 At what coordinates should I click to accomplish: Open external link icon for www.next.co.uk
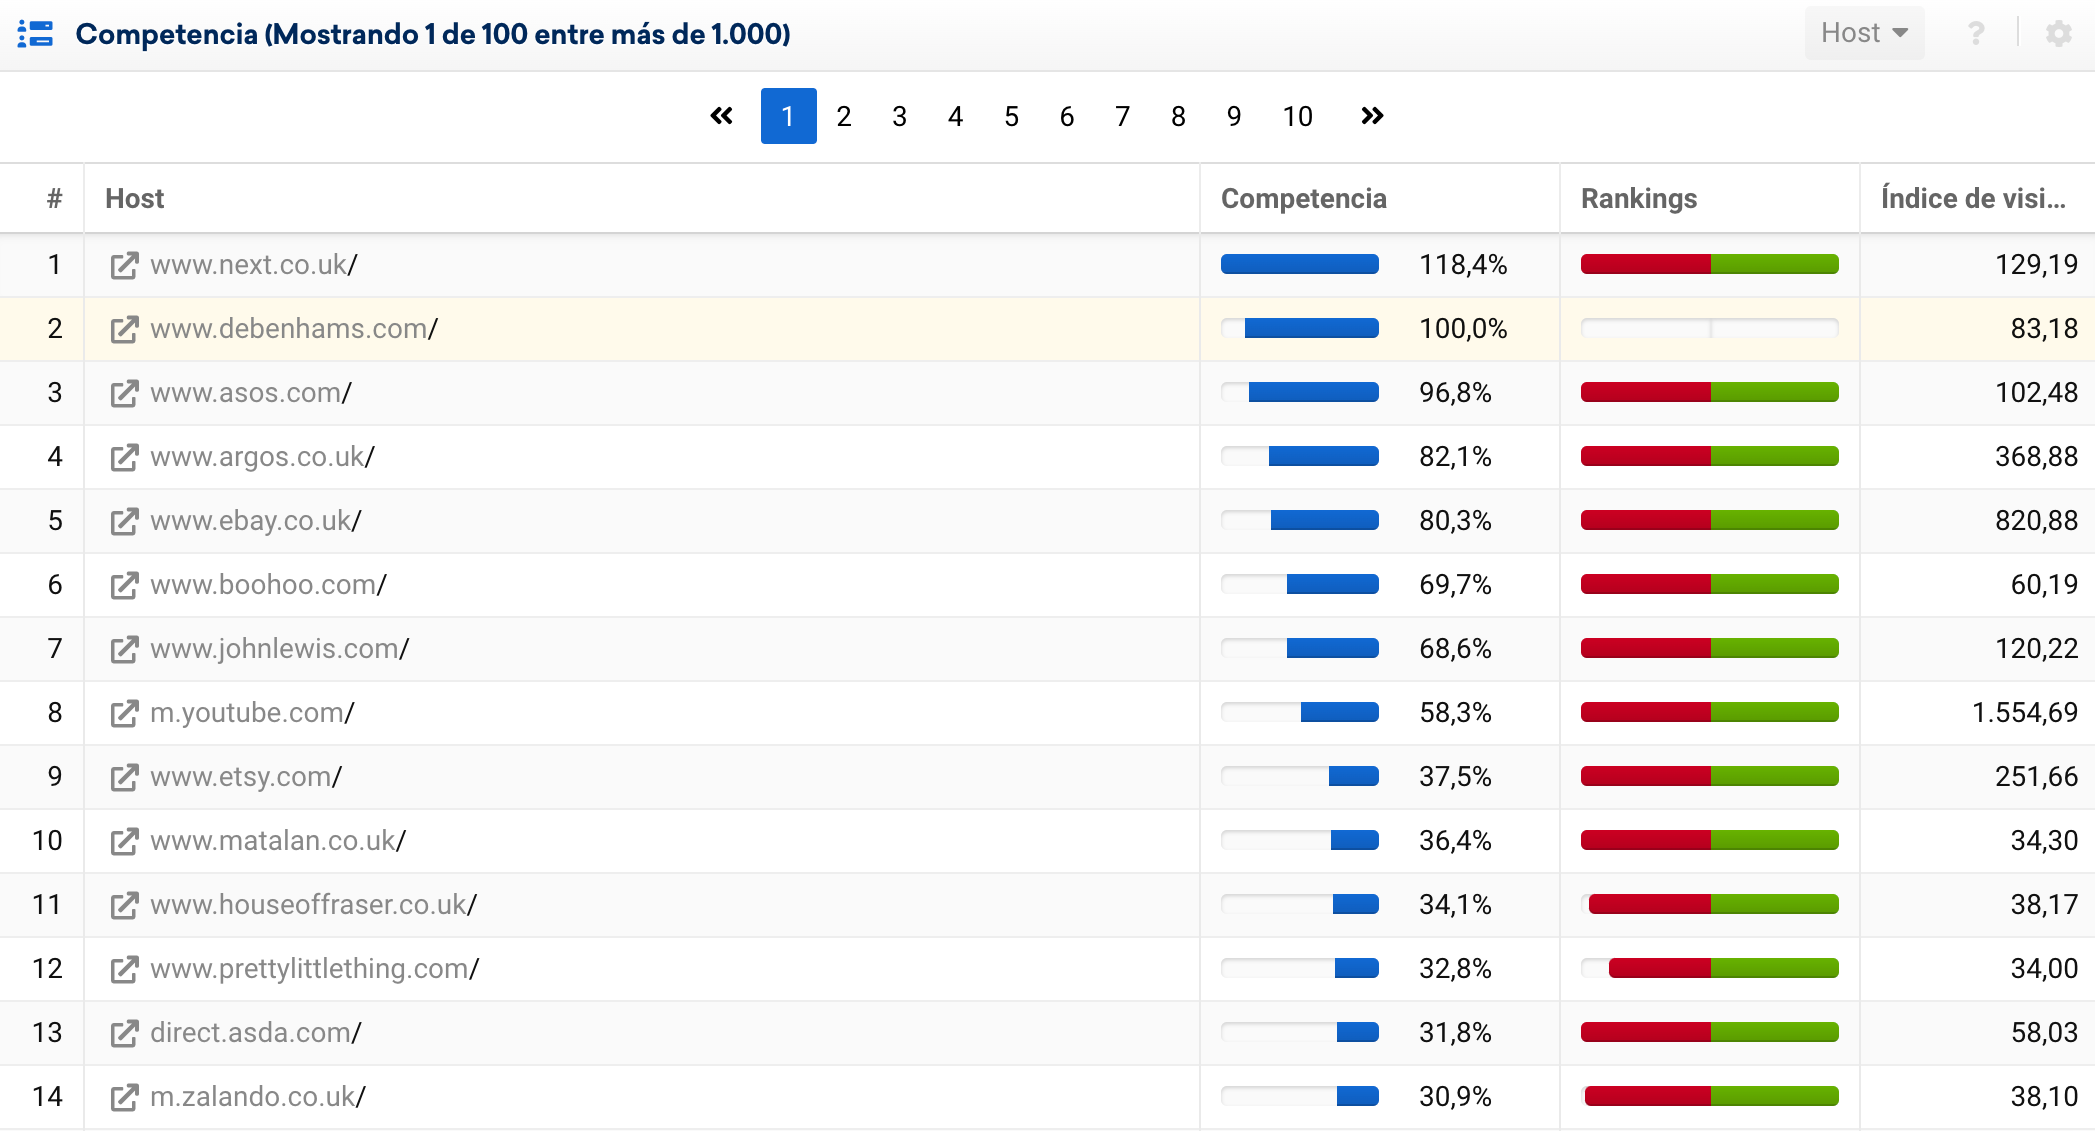(x=124, y=265)
